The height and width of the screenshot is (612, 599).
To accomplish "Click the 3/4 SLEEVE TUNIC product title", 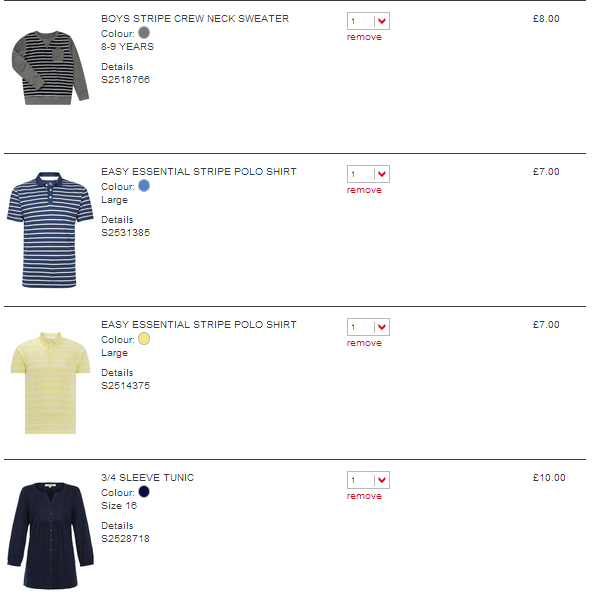I will 148,478.
